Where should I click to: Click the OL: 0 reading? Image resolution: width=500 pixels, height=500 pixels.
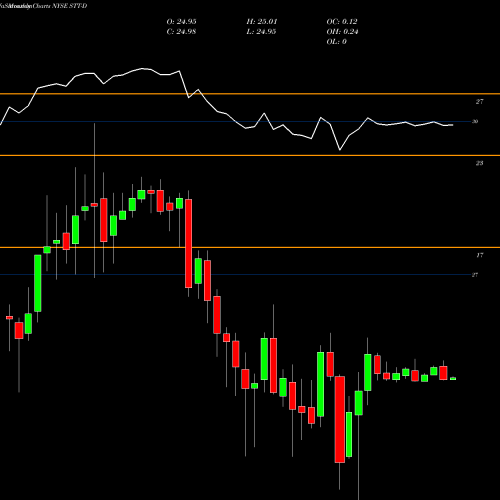(336, 42)
